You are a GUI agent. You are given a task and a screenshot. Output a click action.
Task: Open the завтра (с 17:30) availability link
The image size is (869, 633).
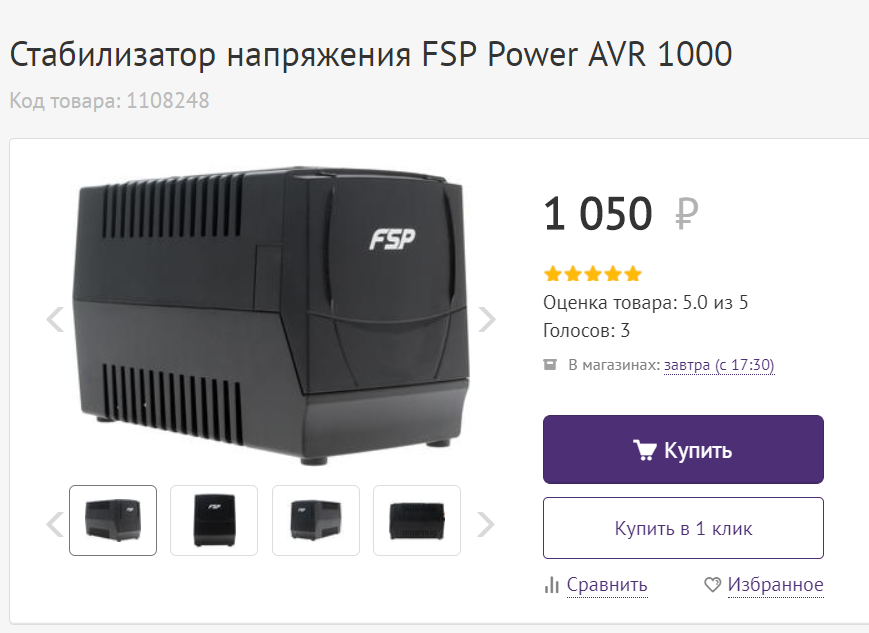point(719,365)
